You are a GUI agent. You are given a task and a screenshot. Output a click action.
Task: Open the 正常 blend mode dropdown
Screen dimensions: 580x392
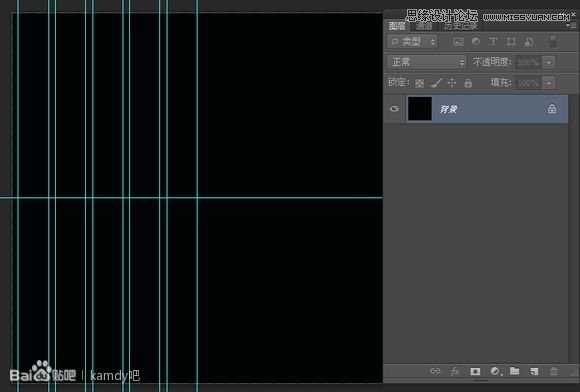(x=426, y=62)
